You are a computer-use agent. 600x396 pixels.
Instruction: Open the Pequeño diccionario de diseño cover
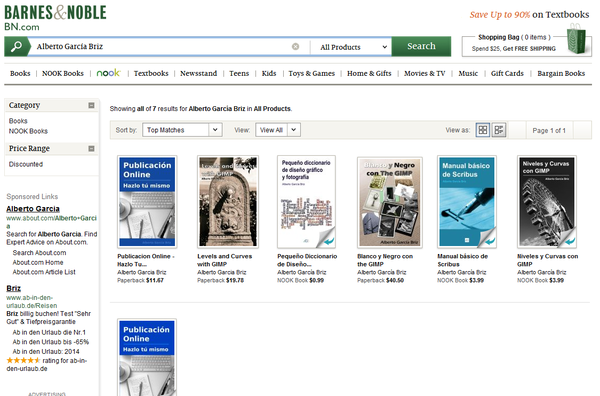point(307,202)
